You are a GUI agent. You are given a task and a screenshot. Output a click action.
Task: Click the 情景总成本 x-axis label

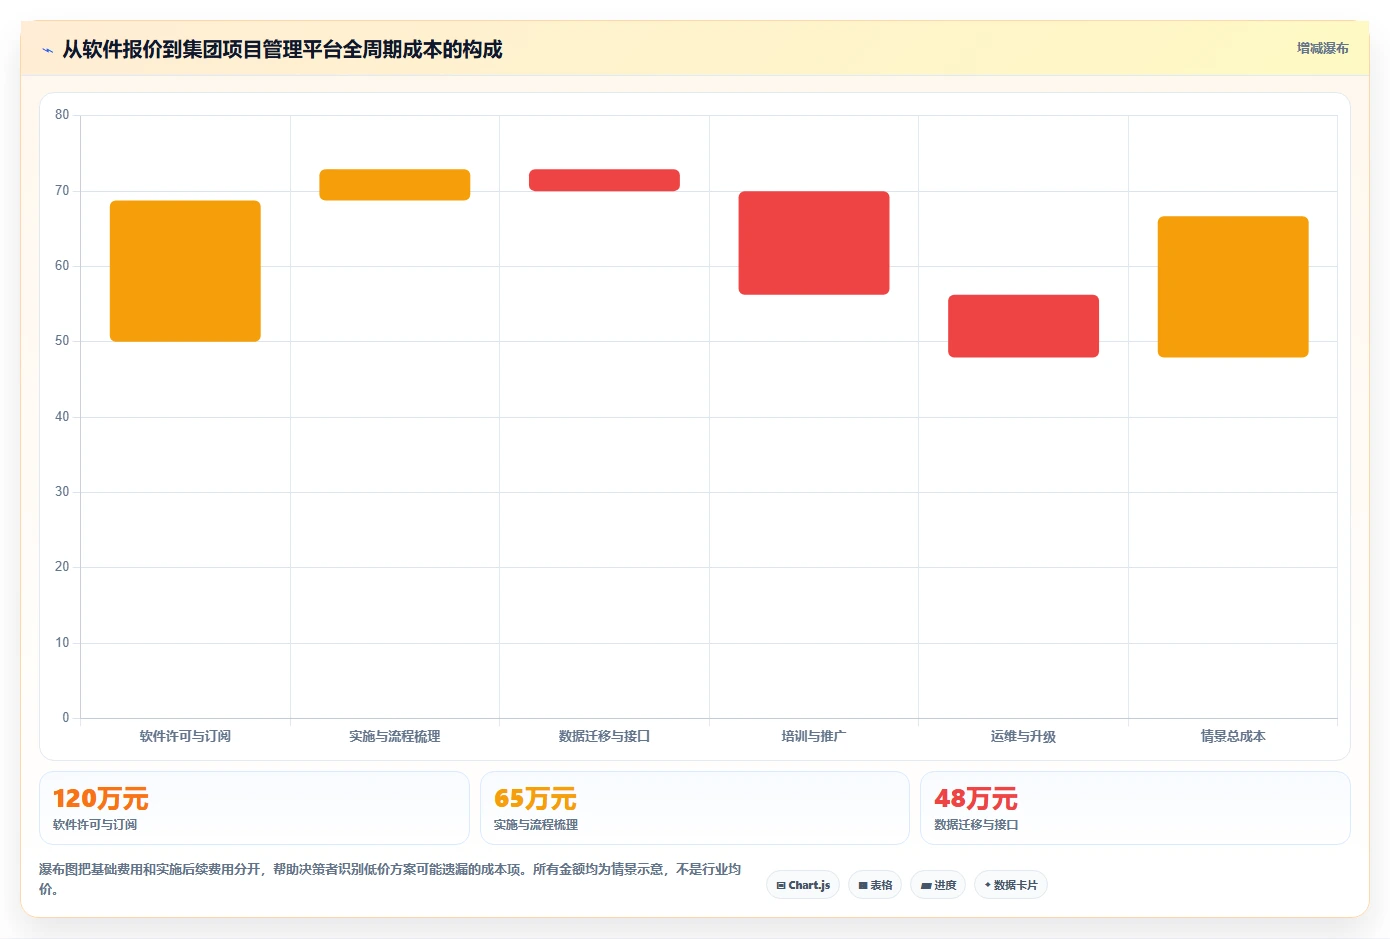[x=1233, y=736]
